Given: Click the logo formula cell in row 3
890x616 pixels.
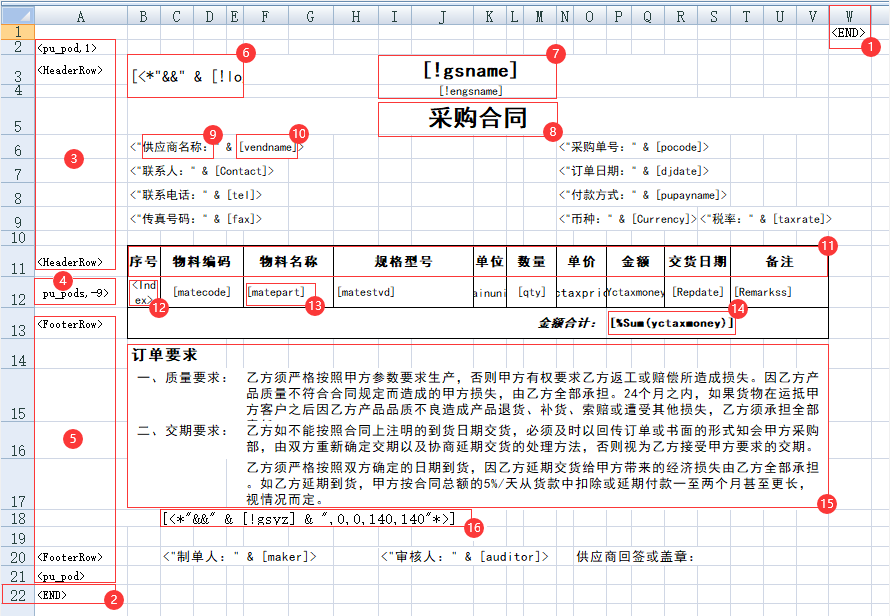Looking at the screenshot, I should (x=185, y=76).
